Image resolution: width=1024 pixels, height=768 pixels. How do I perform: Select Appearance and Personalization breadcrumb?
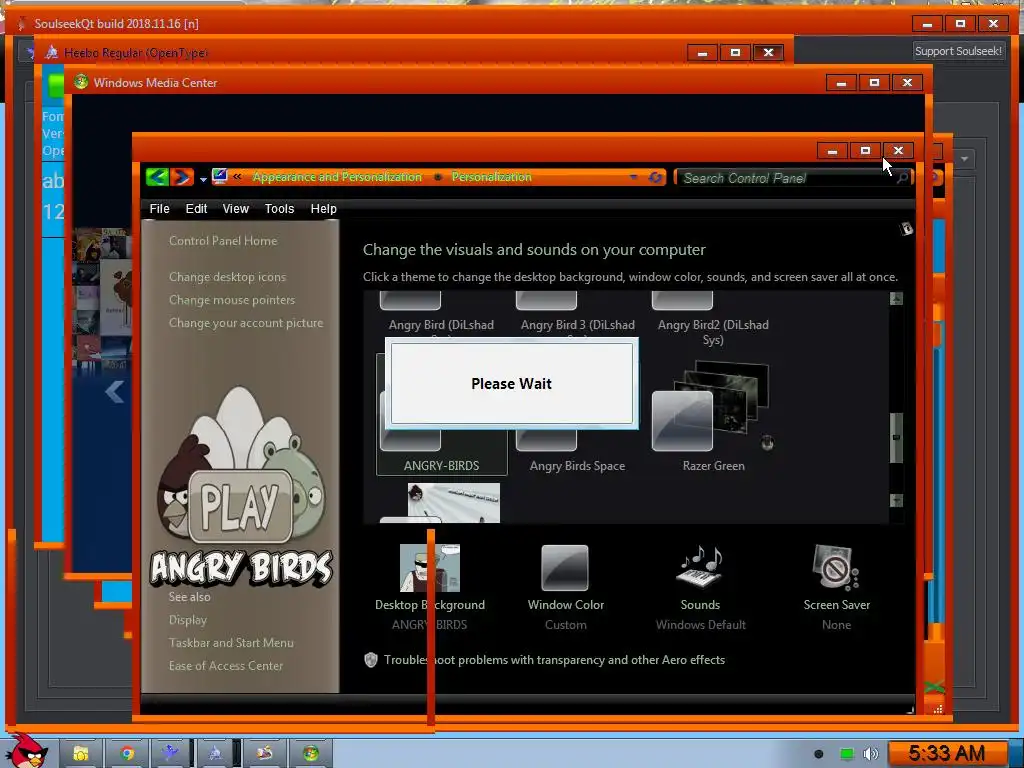coord(337,177)
